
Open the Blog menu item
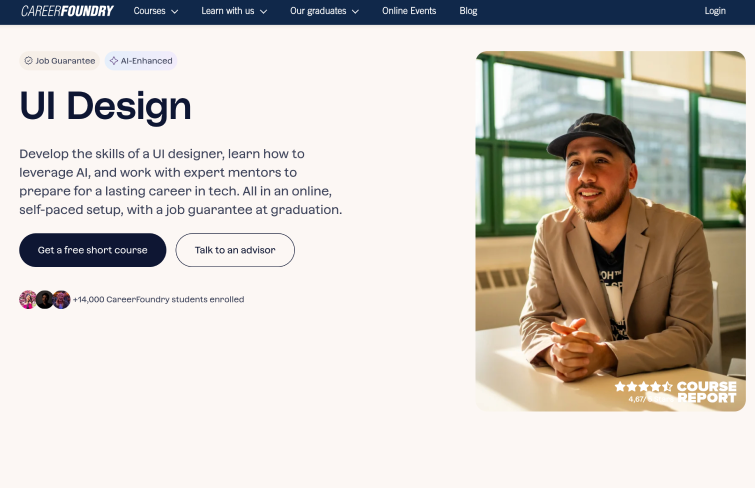pyautogui.click(x=469, y=11)
